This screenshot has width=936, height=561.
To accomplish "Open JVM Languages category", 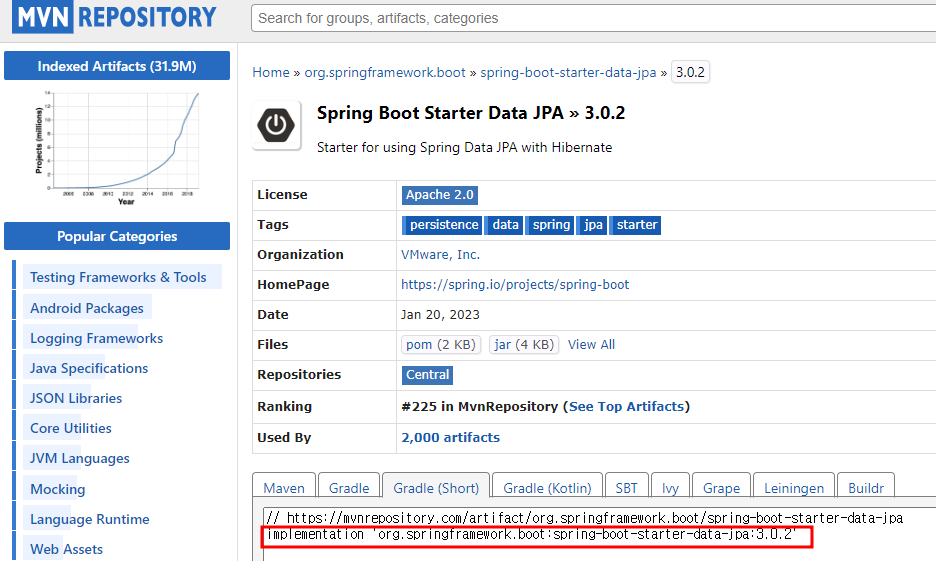I will pos(80,458).
